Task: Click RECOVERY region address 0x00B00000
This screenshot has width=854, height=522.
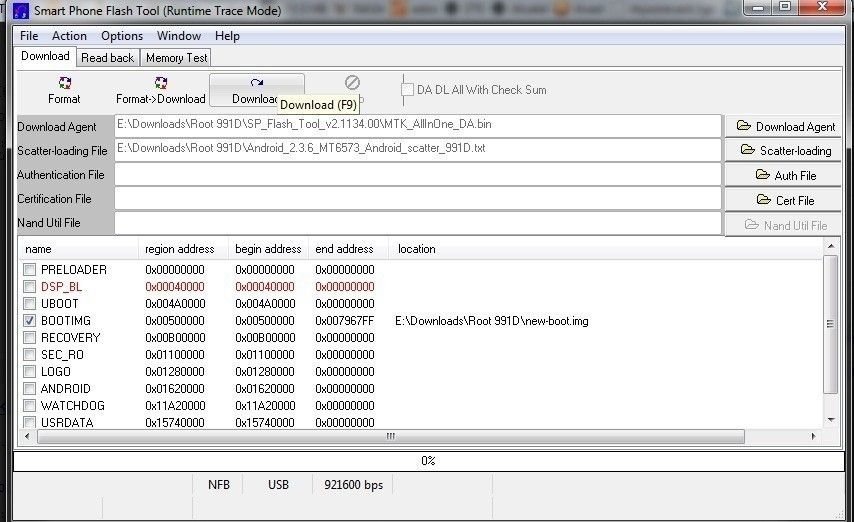Action: tap(175, 338)
